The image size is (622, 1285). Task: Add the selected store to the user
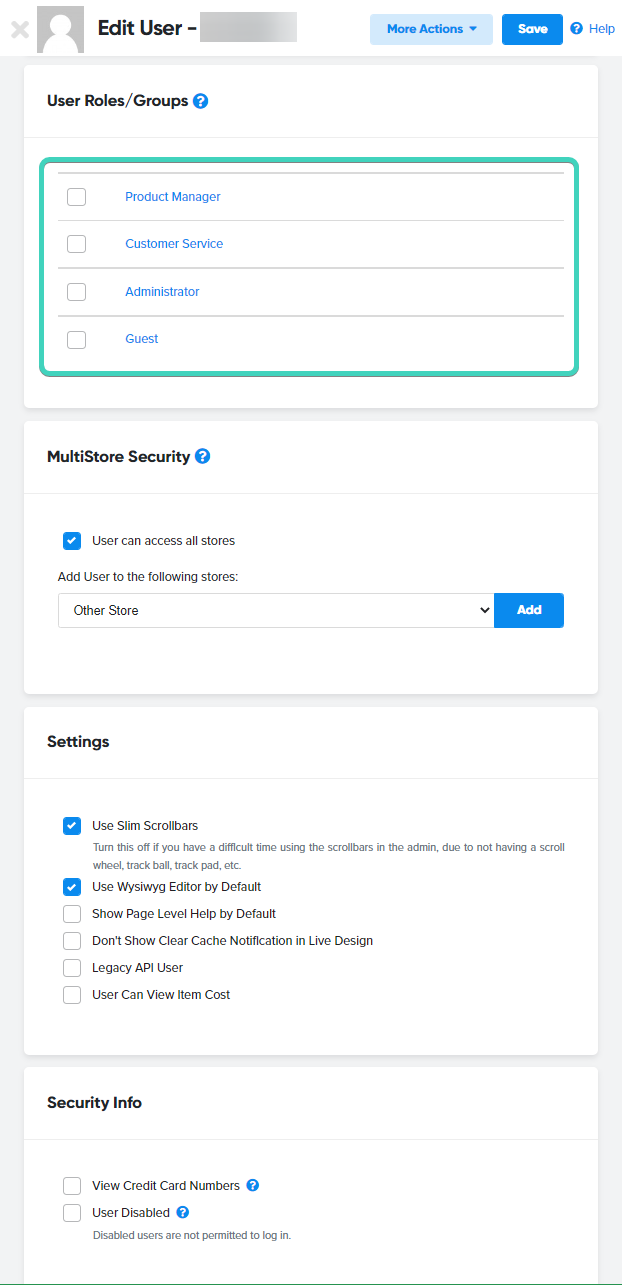[x=528, y=610]
